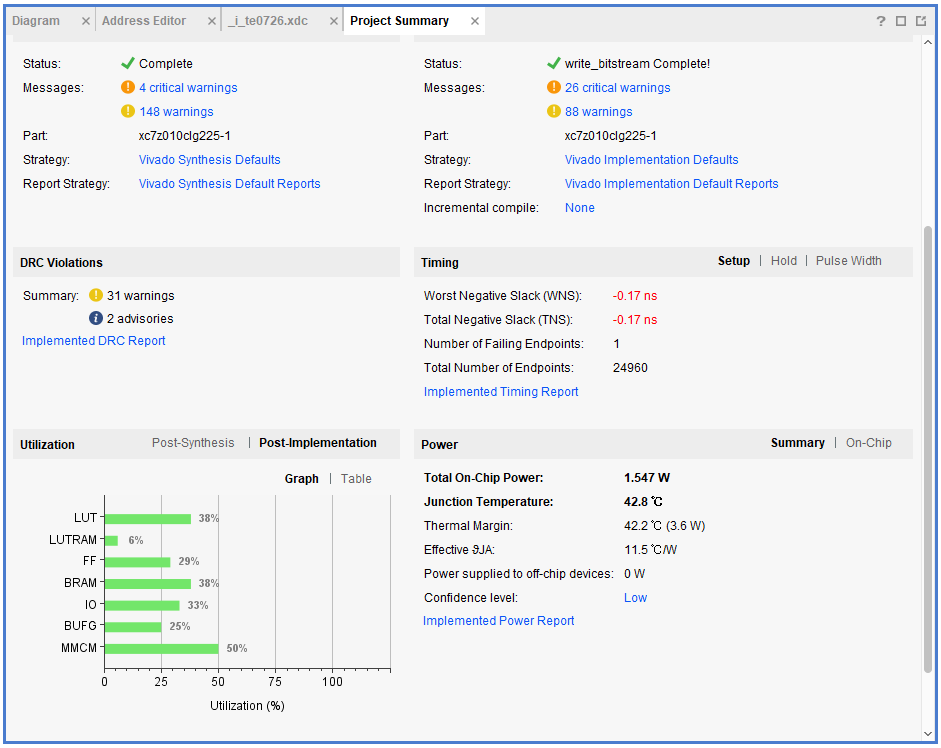
Task: Maximize the Project Summary panel
Action: coord(901,21)
